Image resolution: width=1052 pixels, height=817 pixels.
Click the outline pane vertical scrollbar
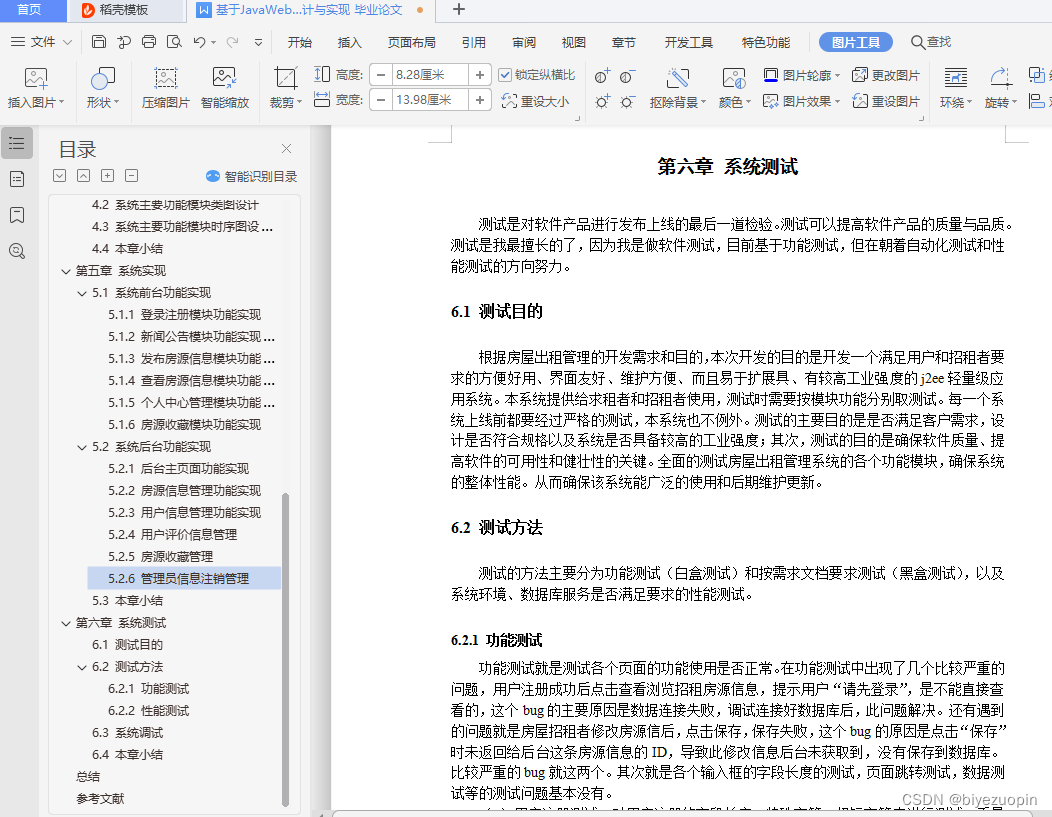pyautogui.click(x=286, y=649)
